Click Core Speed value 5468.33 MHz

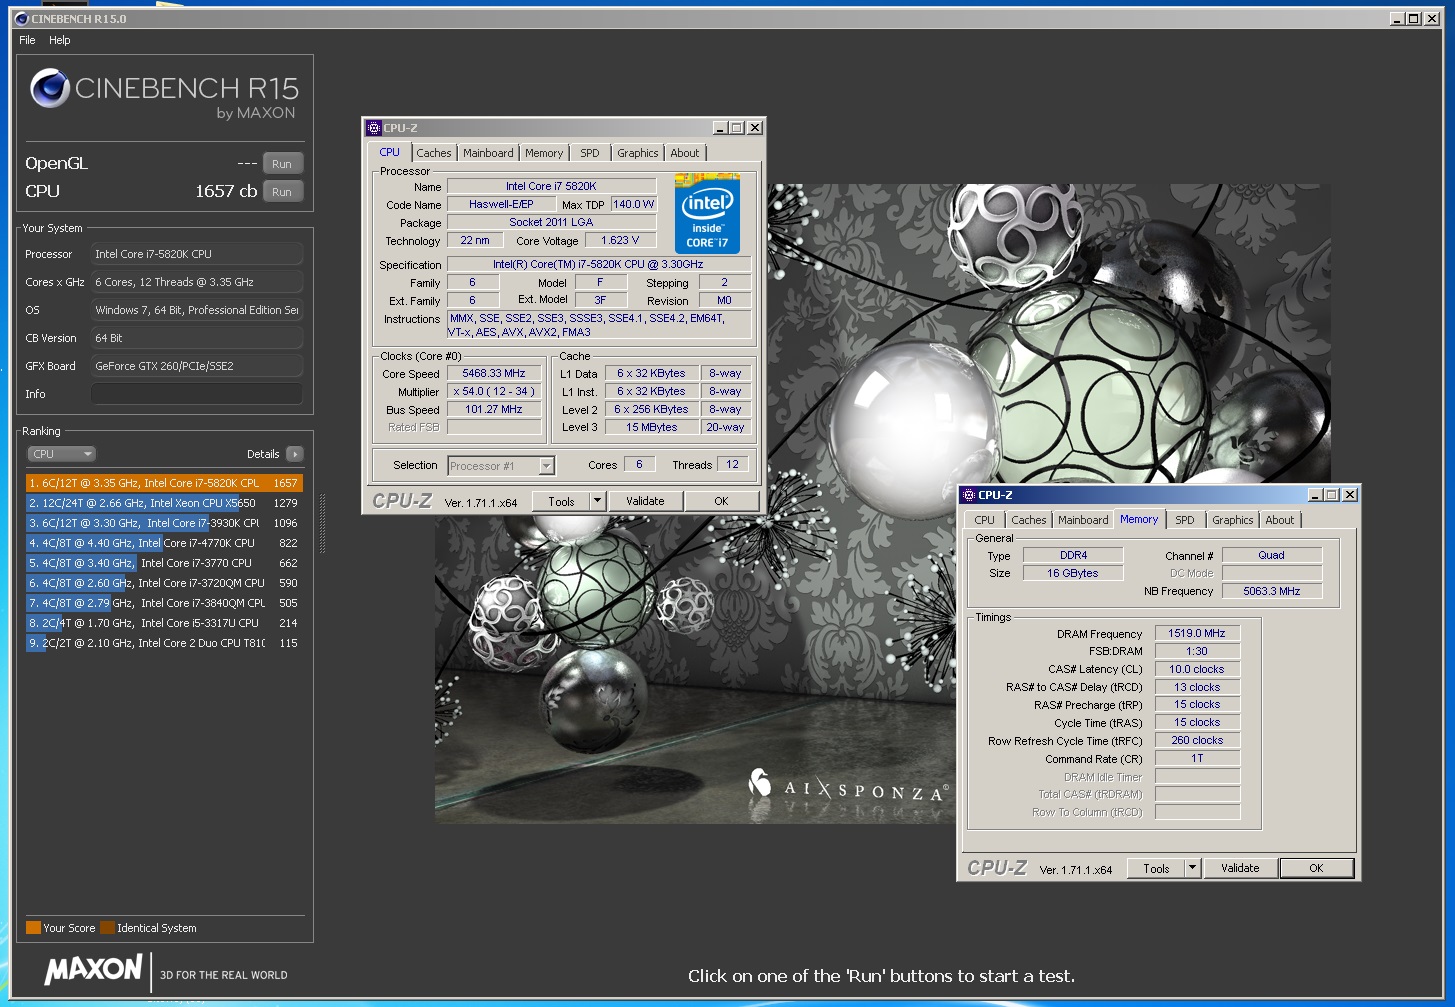(494, 374)
